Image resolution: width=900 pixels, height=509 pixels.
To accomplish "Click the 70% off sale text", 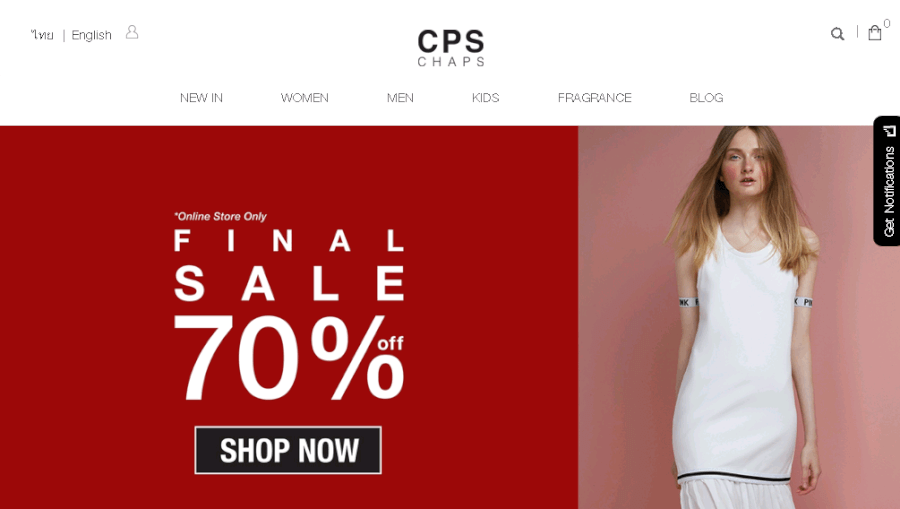I will 289,358.
